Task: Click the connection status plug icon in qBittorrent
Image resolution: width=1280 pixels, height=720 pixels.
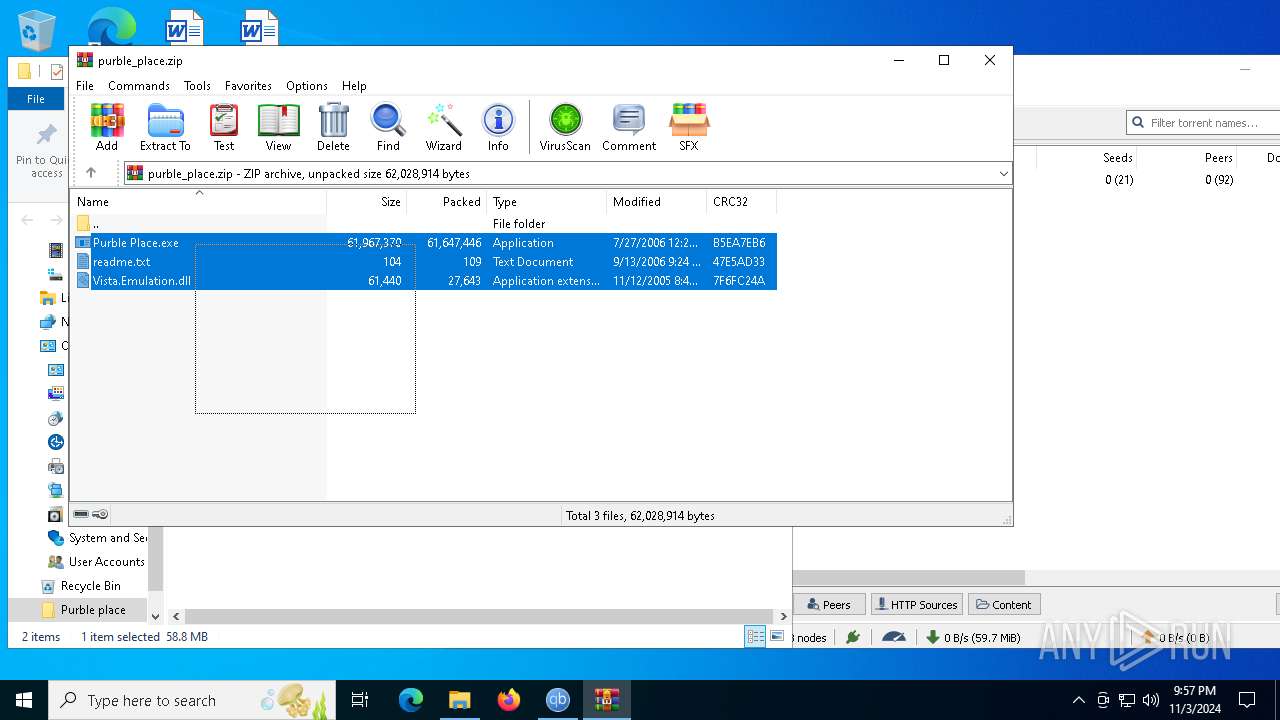Action: tap(853, 637)
